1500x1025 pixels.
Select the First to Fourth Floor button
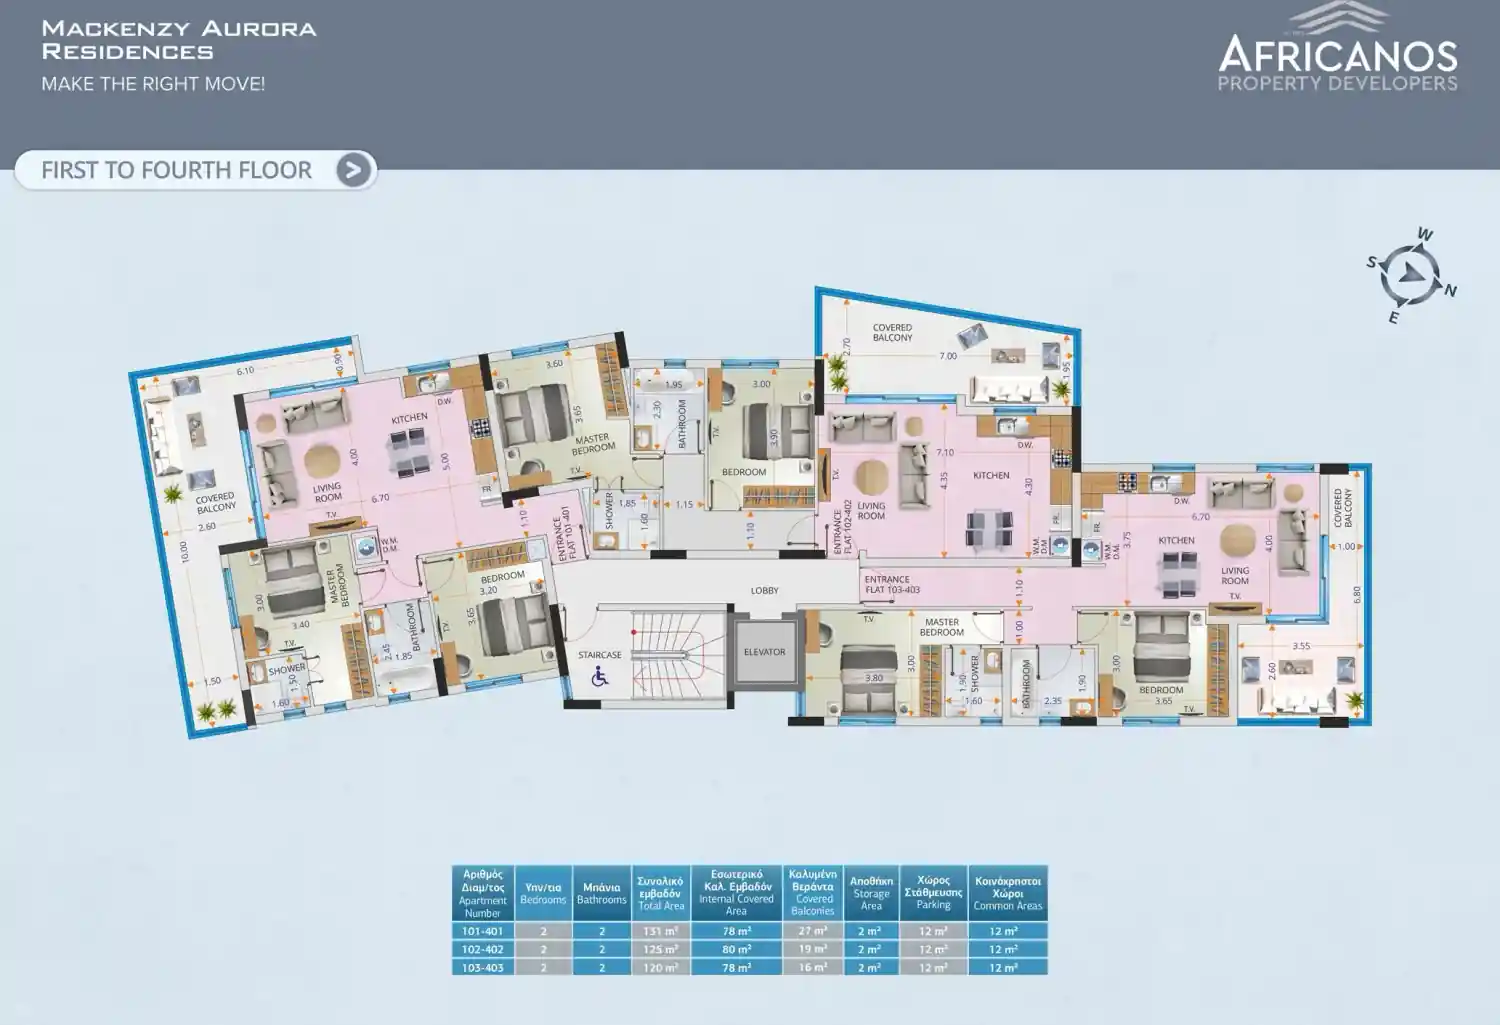[x=196, y=170]
